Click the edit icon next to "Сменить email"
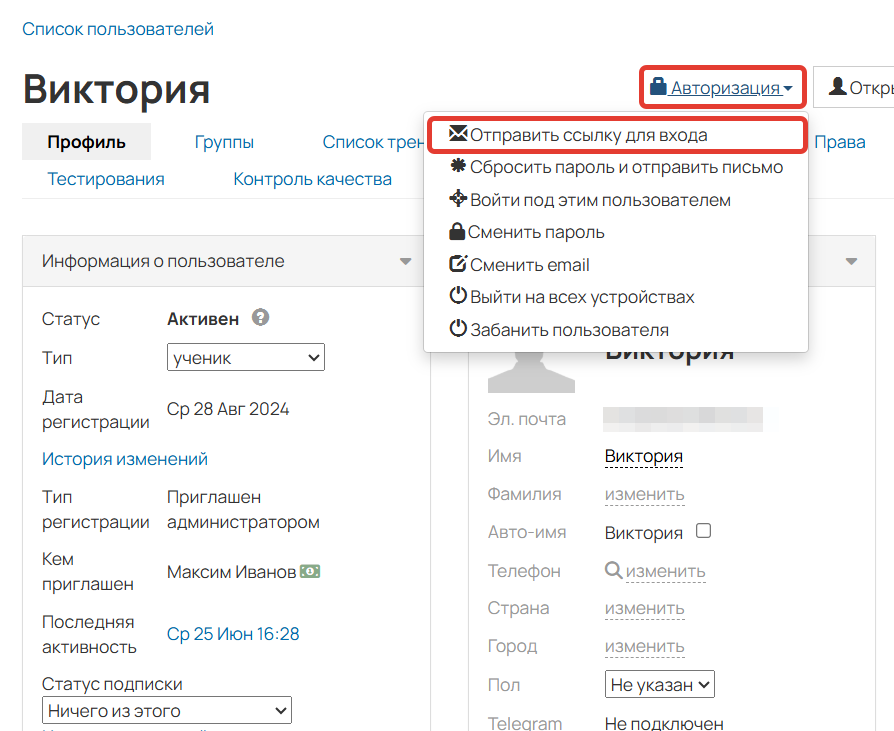 (458, 264)
